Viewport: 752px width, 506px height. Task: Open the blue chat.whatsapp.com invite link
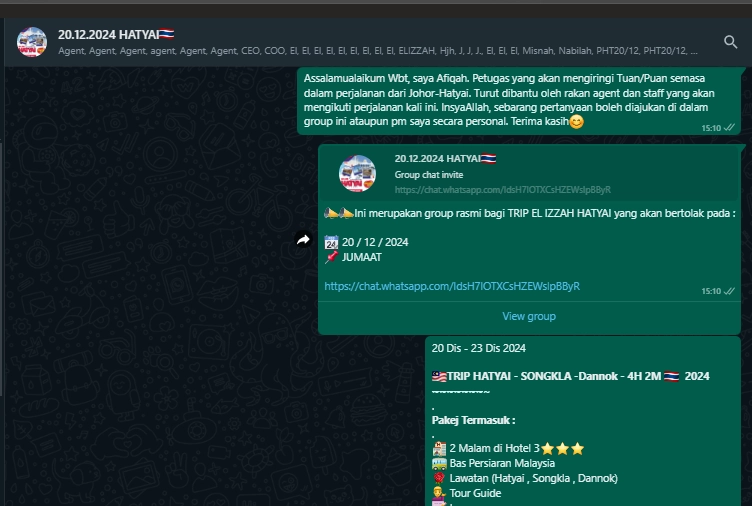coord(452,286)
